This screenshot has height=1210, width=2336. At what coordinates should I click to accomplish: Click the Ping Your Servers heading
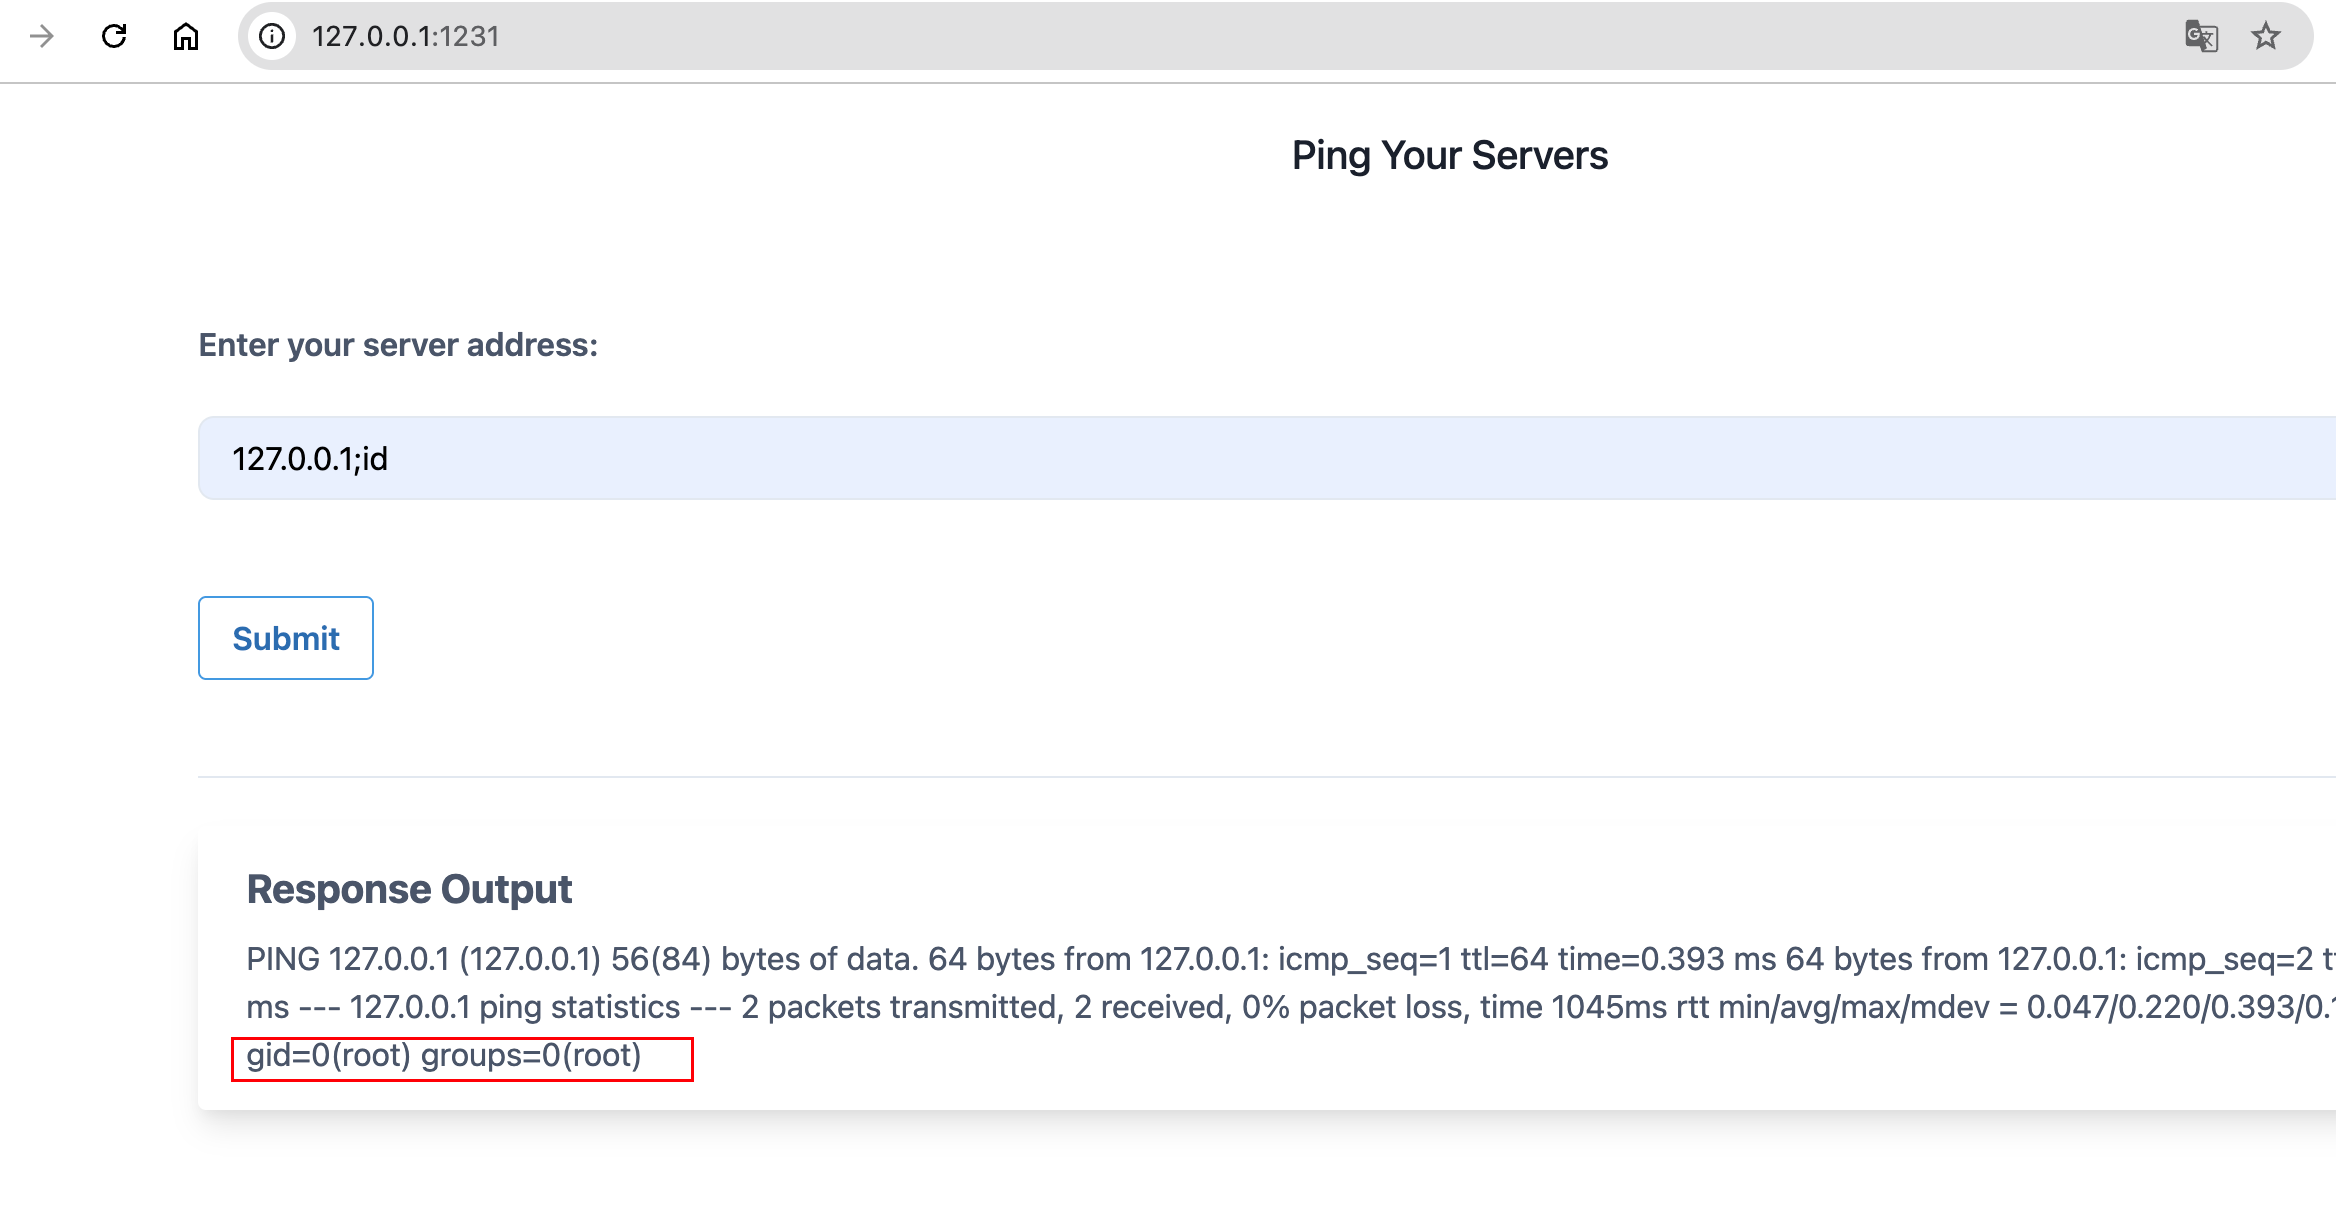1449,156
